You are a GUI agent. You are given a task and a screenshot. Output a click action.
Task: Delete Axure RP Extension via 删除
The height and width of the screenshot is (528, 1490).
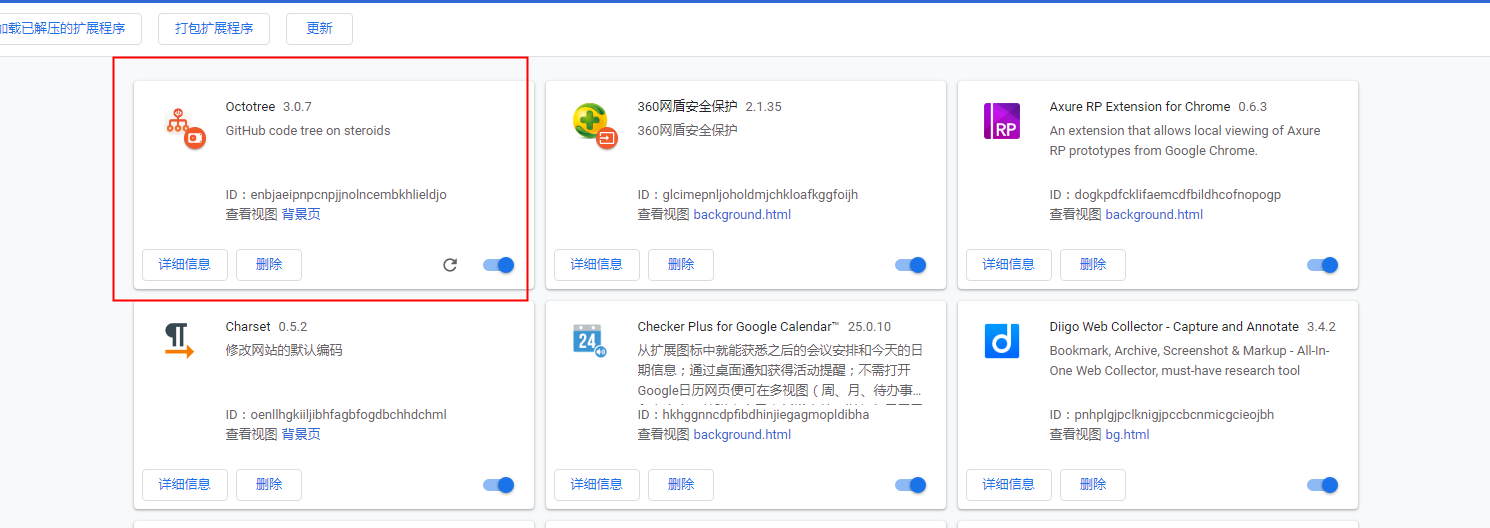click(x=1093, y=265)
